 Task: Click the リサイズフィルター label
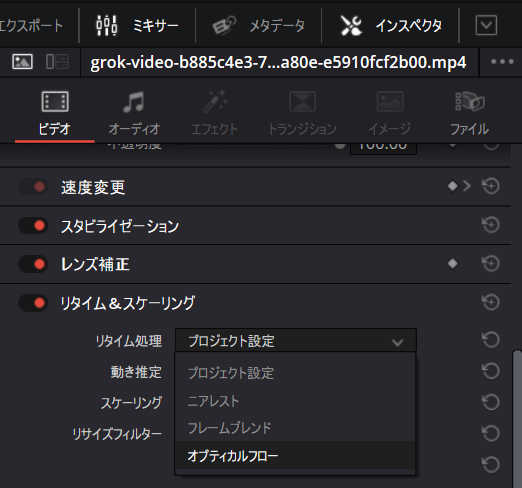(117, 434)
